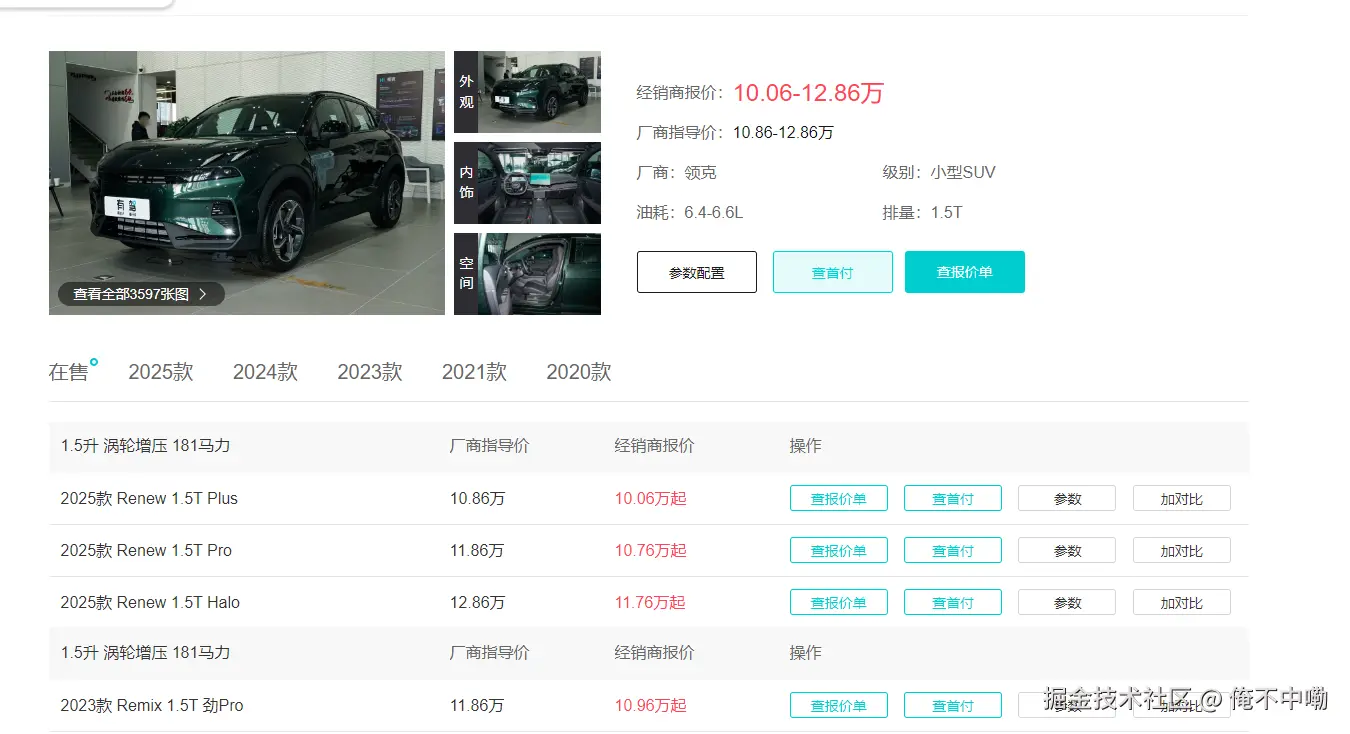Click the 参数配置 button
Image resolution: width=1350 pixels, height=734 pixels.
coord(696,272)
